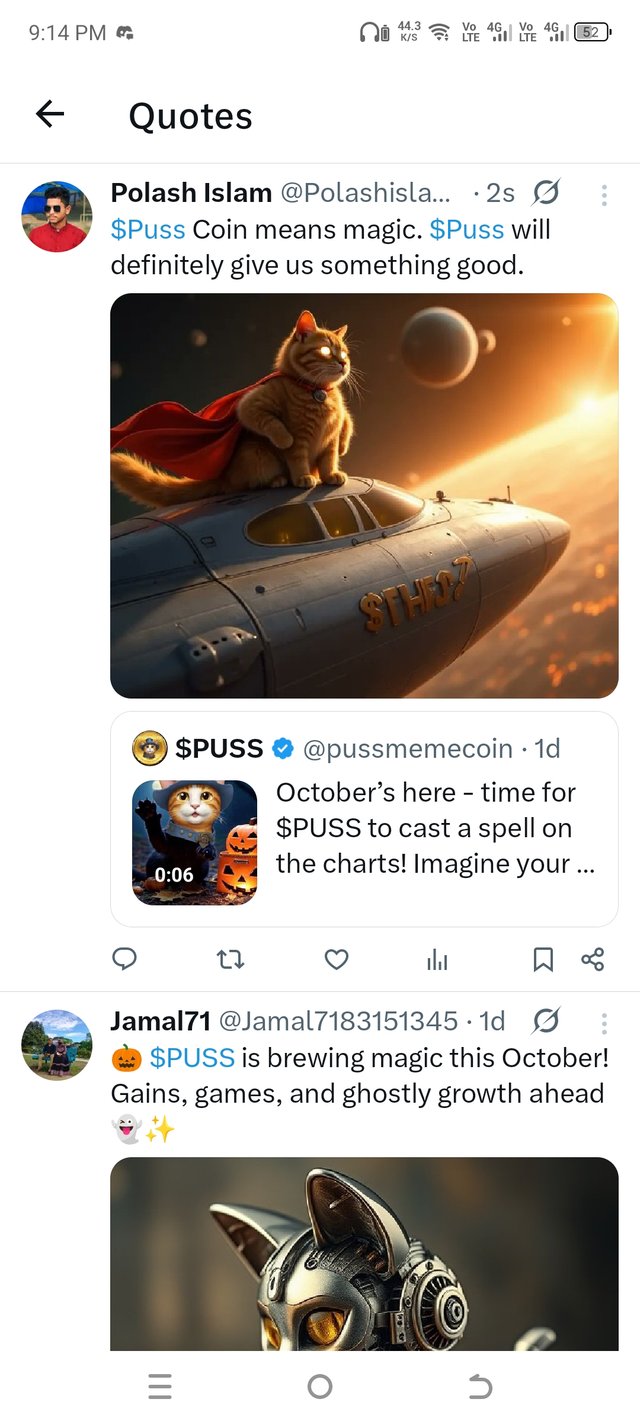Open Jamal71's profile picture
Image resolution: width=640 pixels, height=1422 pixels.
point(57,1044)
